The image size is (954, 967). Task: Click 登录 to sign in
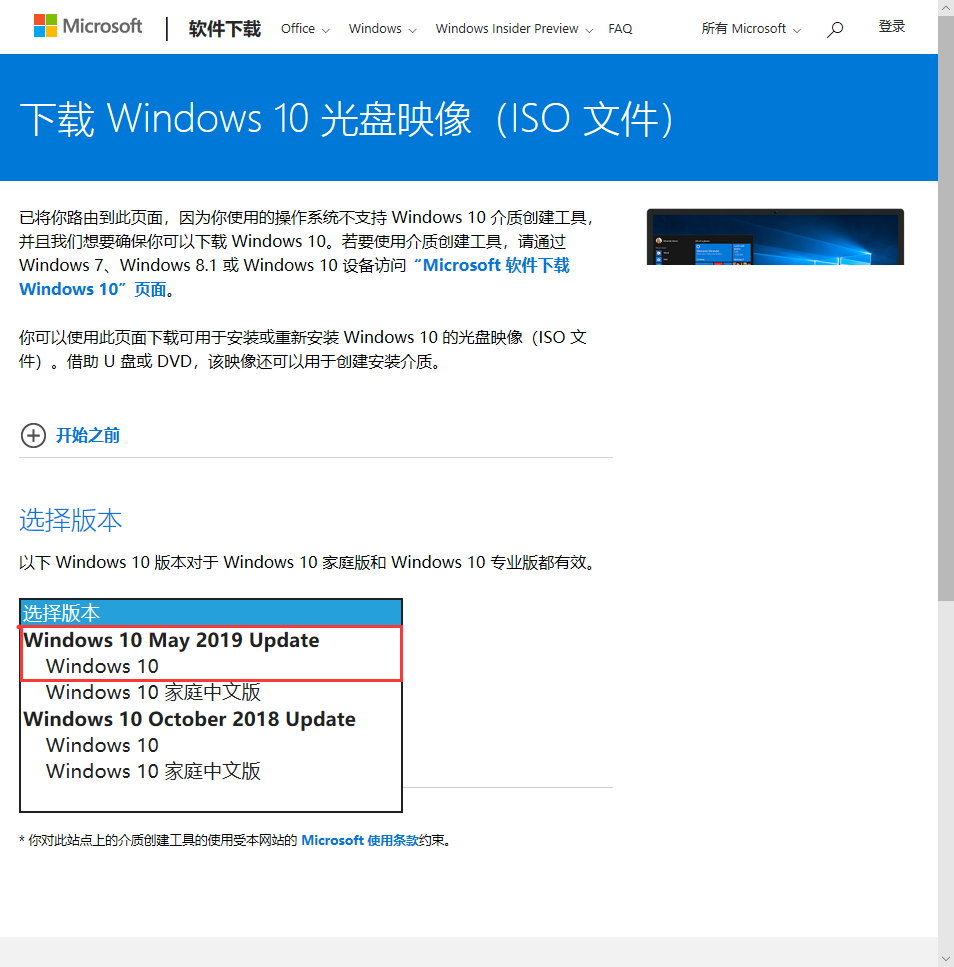click(891, 27)
